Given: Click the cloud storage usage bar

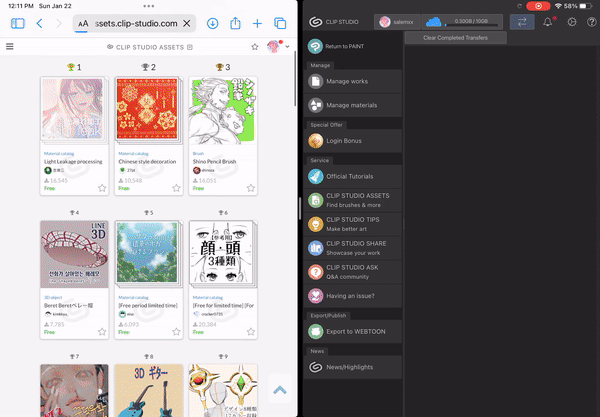Looking at the screenshot, I should pos(462,22).
